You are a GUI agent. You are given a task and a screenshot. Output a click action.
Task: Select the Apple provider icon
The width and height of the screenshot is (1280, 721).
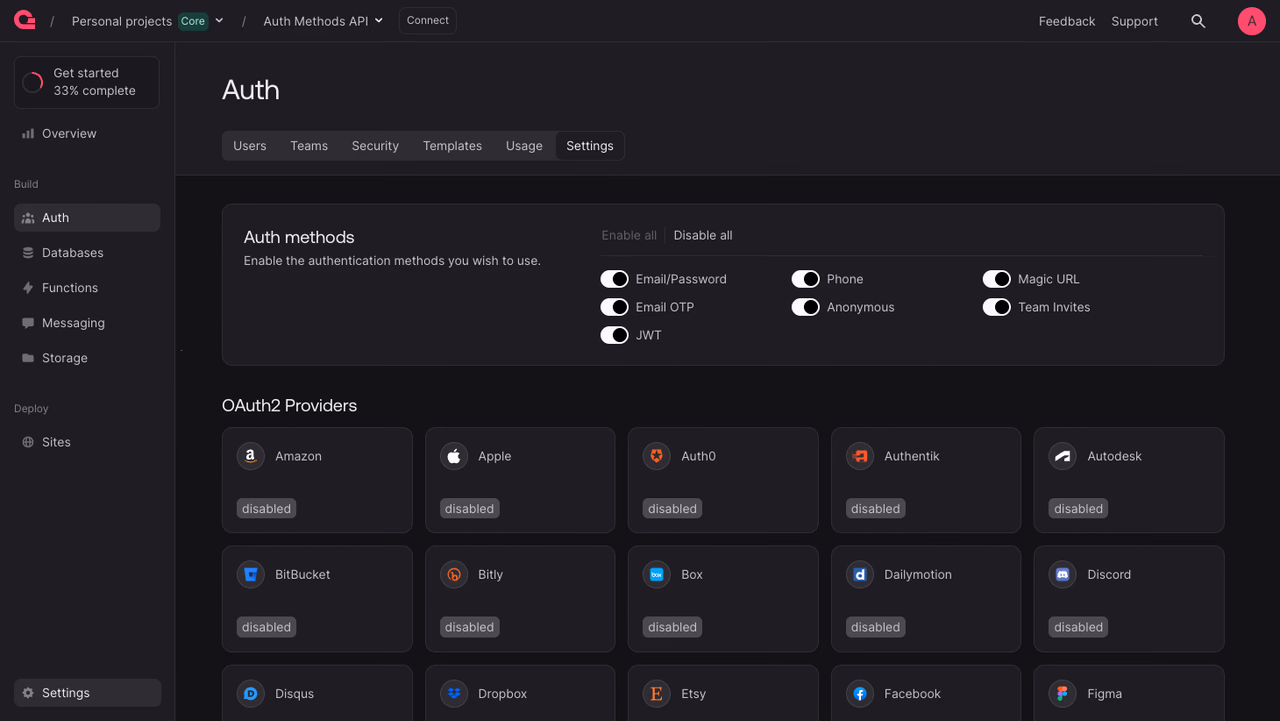(453, 456)
